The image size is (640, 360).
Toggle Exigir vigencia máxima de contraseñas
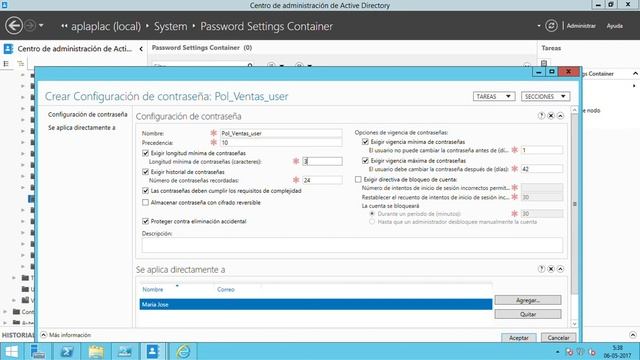[365, 160]
